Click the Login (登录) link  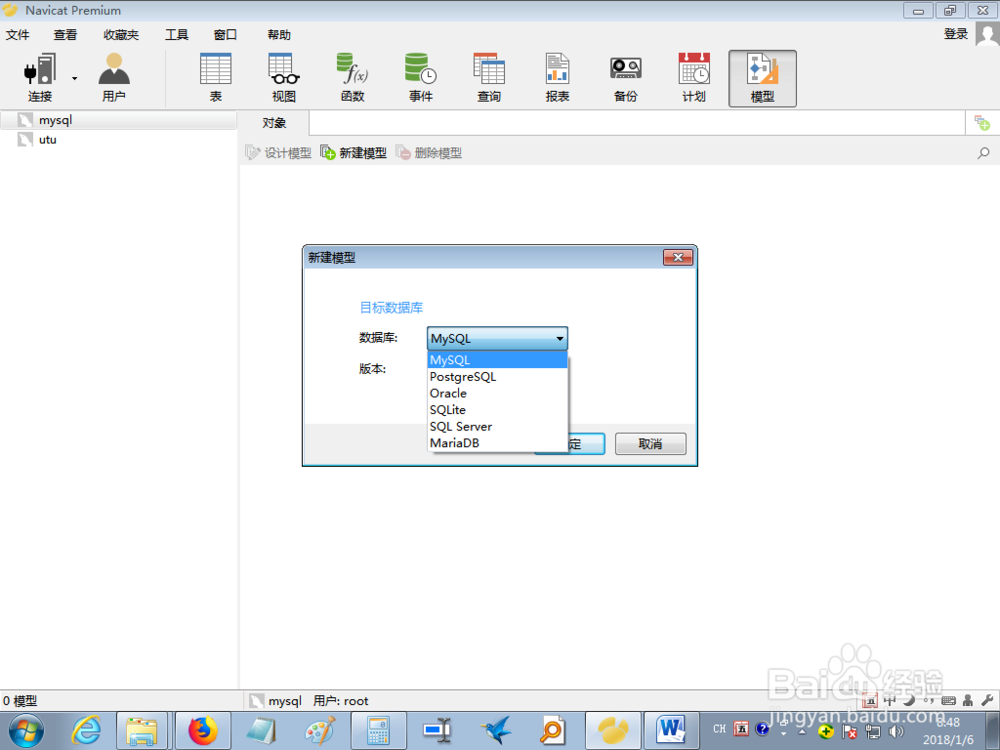pos(955,34)
